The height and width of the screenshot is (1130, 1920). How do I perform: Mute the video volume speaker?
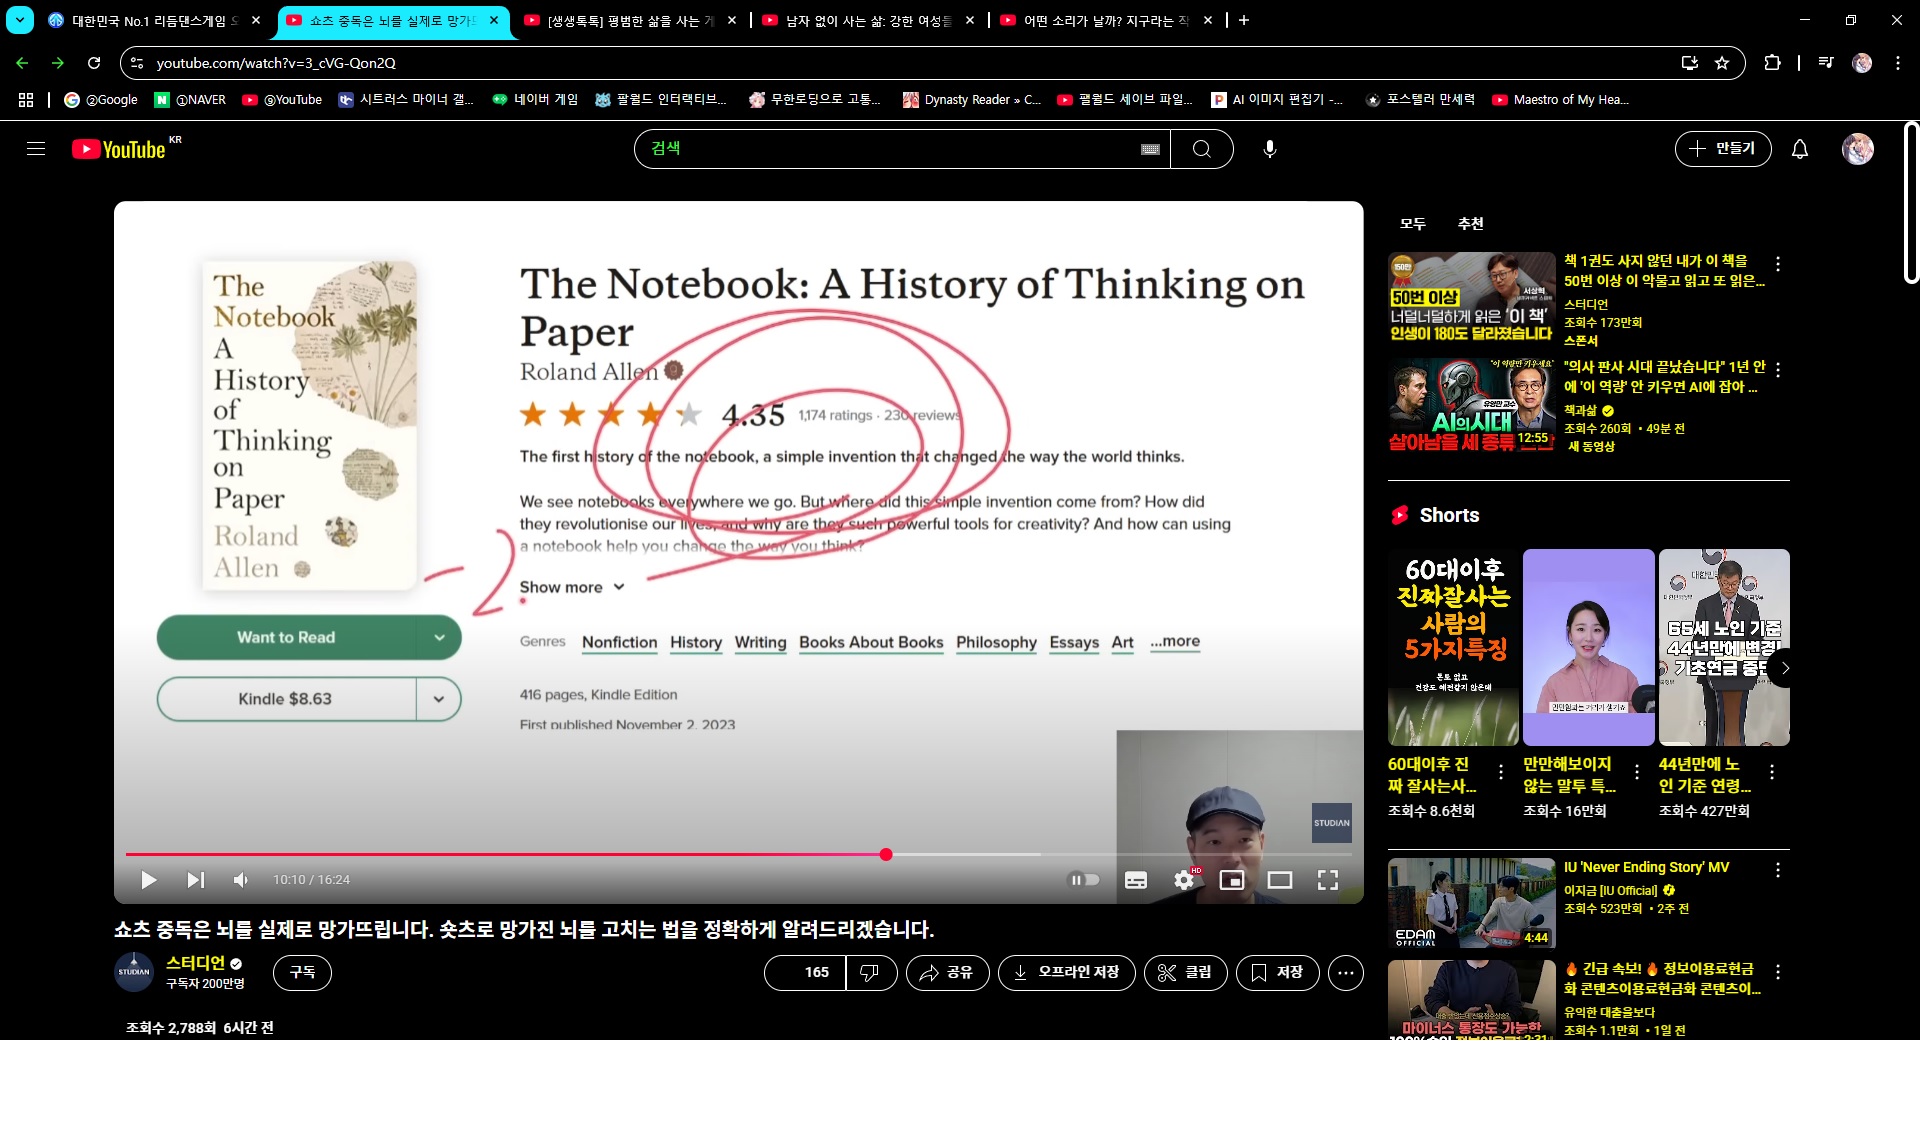point(241,880)
